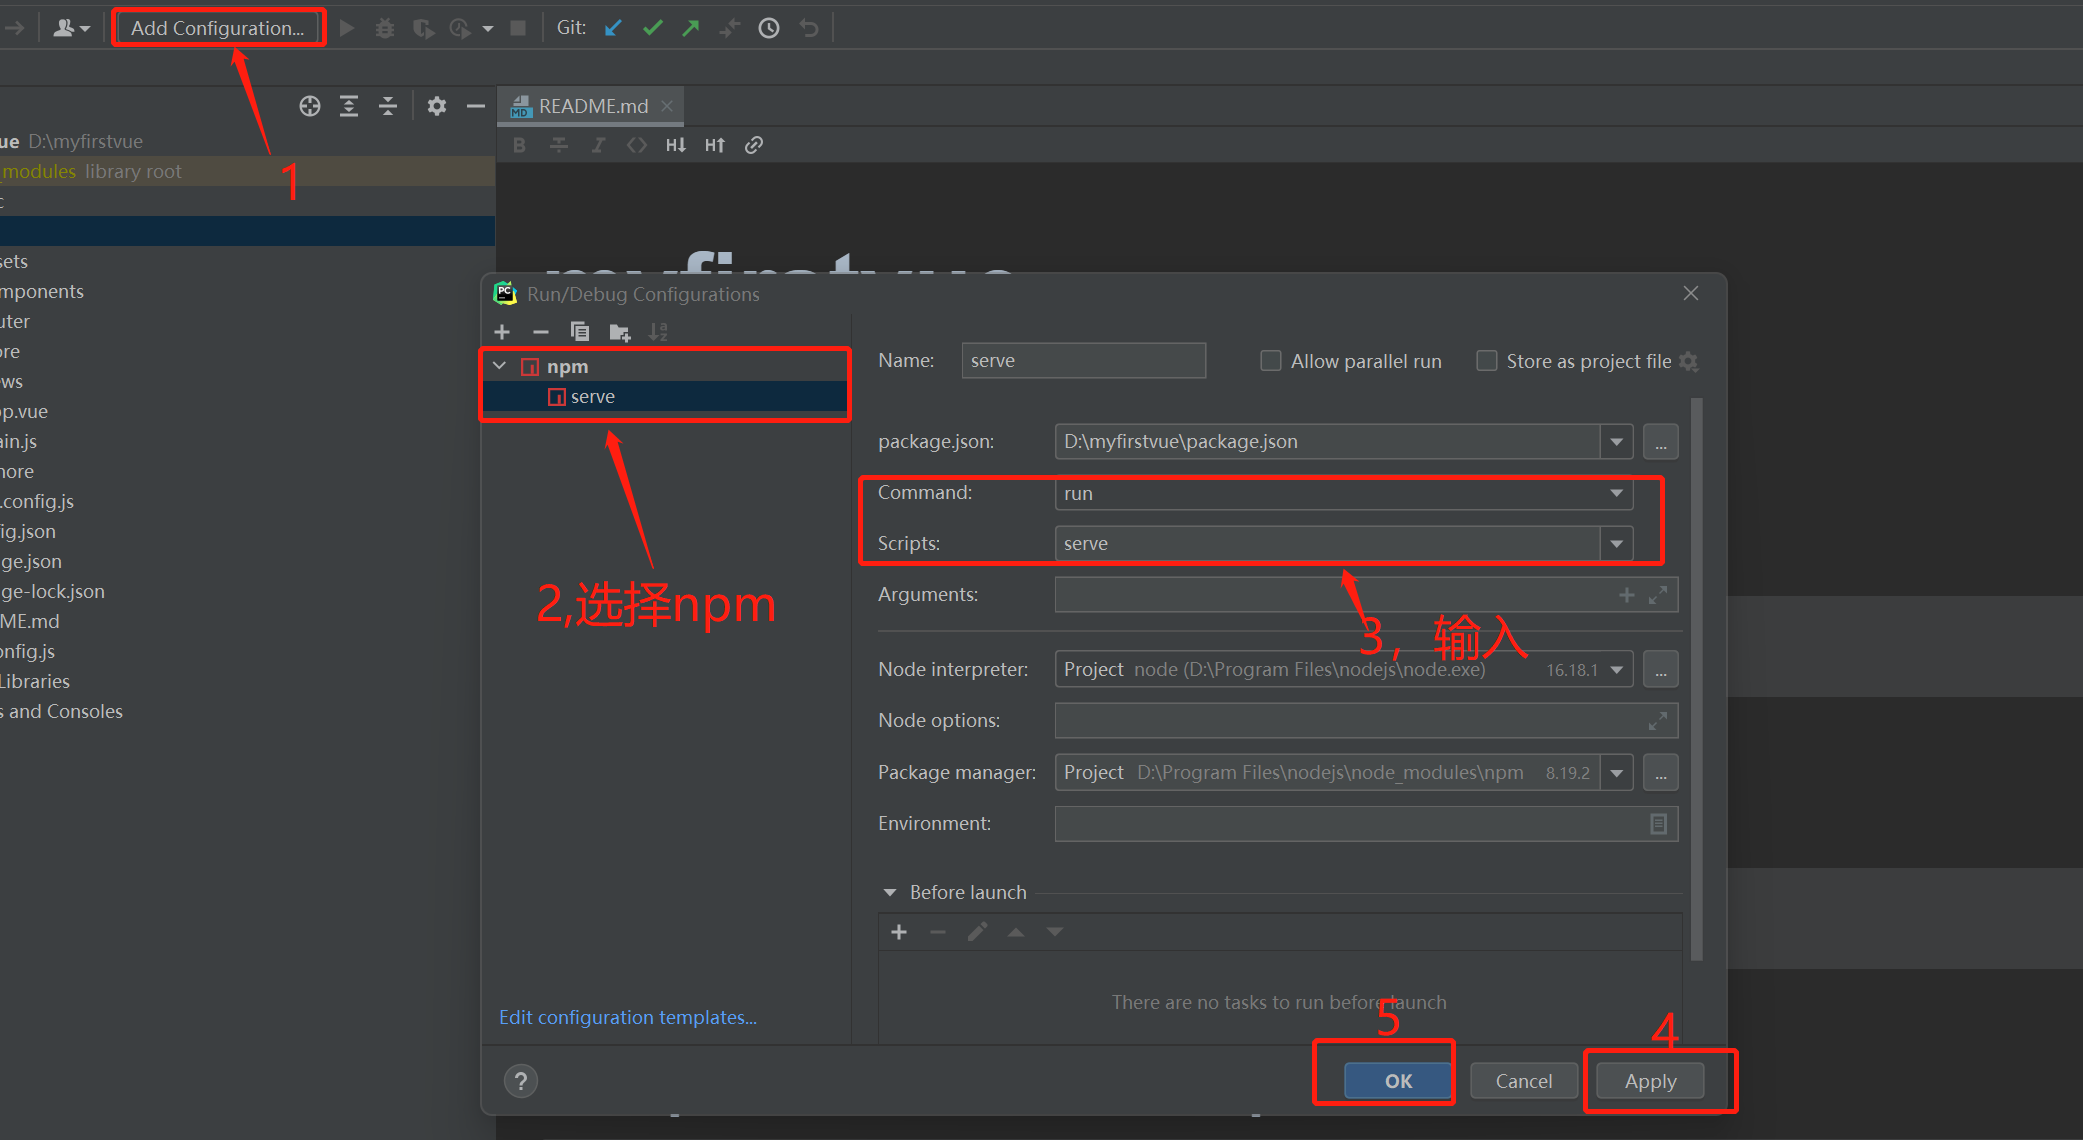Open Package manager dropdown arrow
The width and height of the screenshot is (2083, 1140).
(x=1617, y=773)
